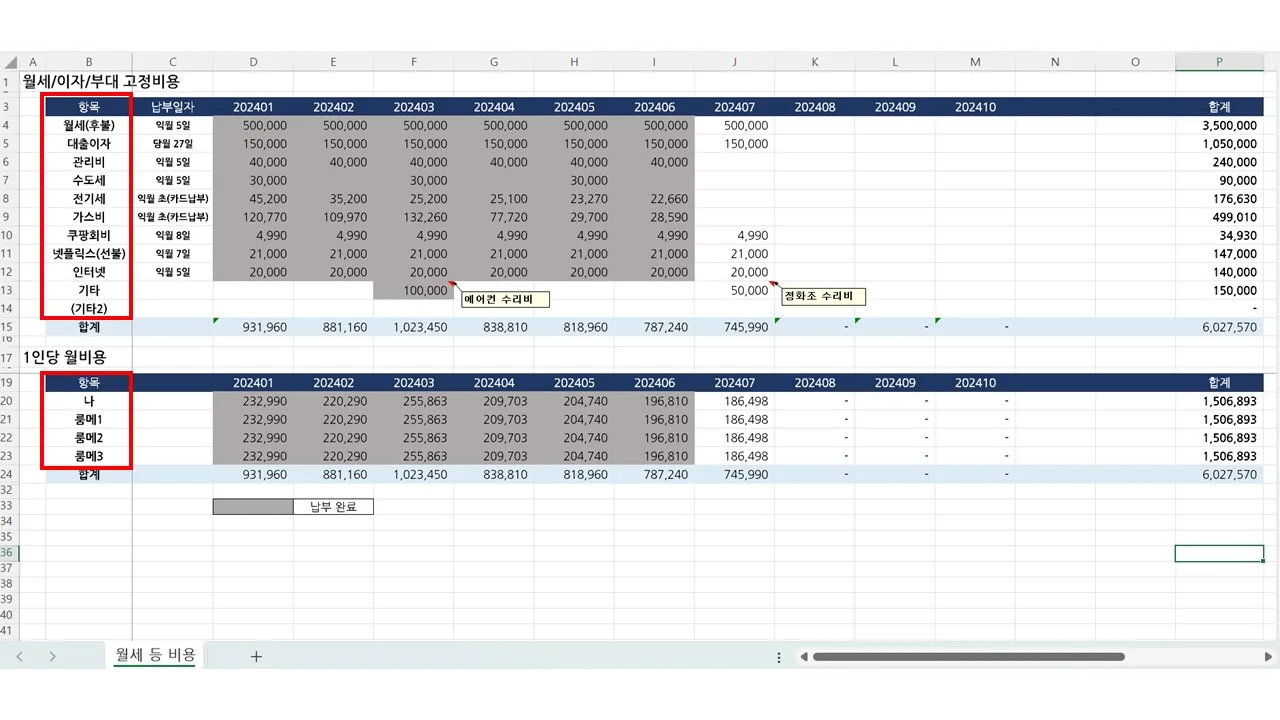Click the 대출이자 item cell

click(x=89, y=144)
